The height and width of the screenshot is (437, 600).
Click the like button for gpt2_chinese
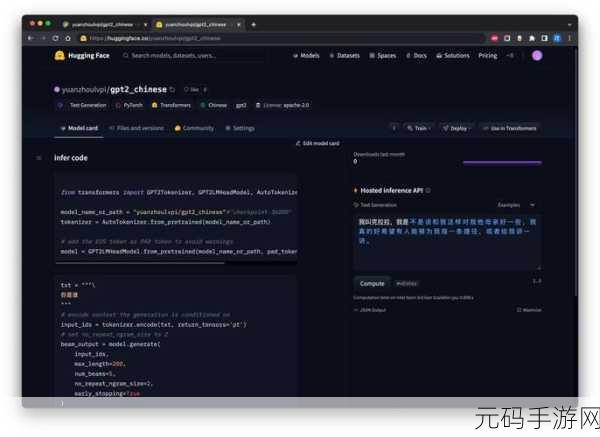191,90
